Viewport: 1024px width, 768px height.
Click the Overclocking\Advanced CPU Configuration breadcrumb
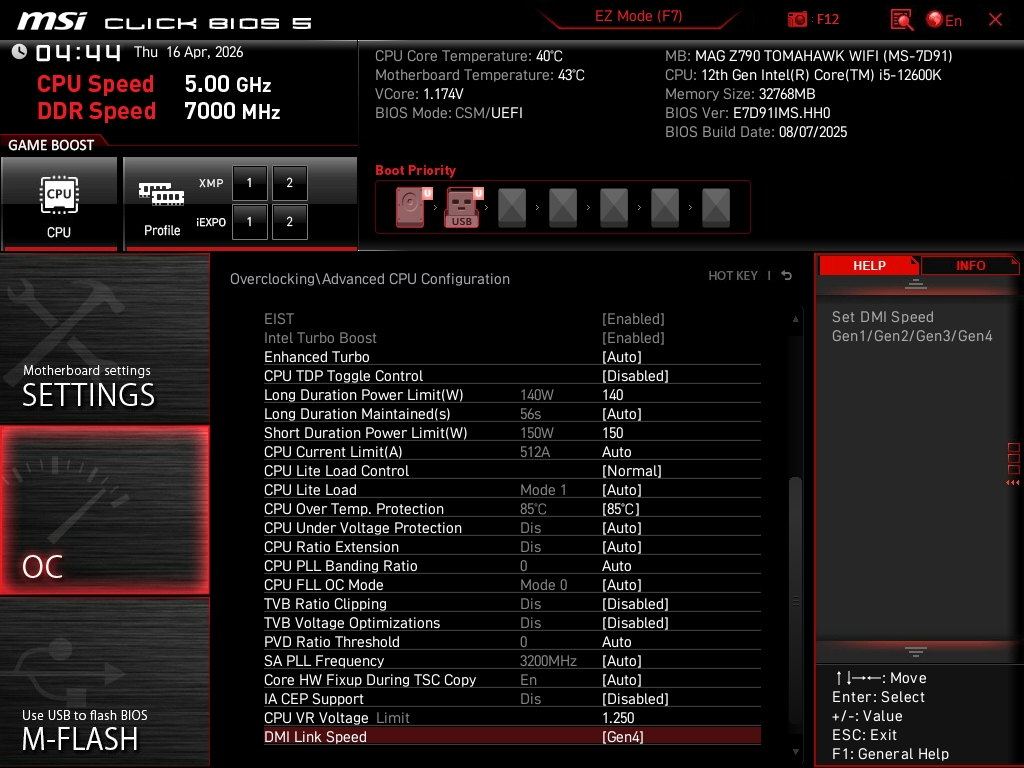(370, 279)
